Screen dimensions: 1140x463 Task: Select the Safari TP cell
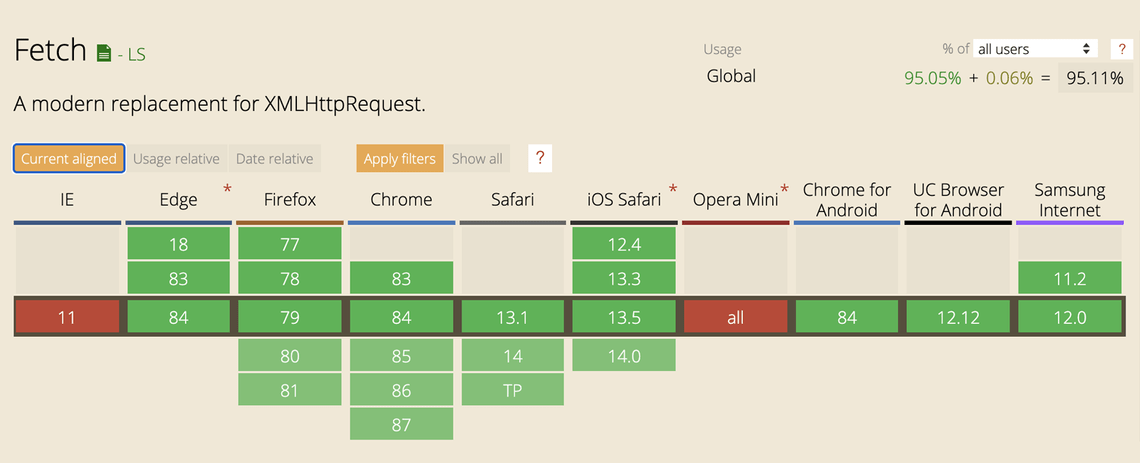(x=513, y=390)
